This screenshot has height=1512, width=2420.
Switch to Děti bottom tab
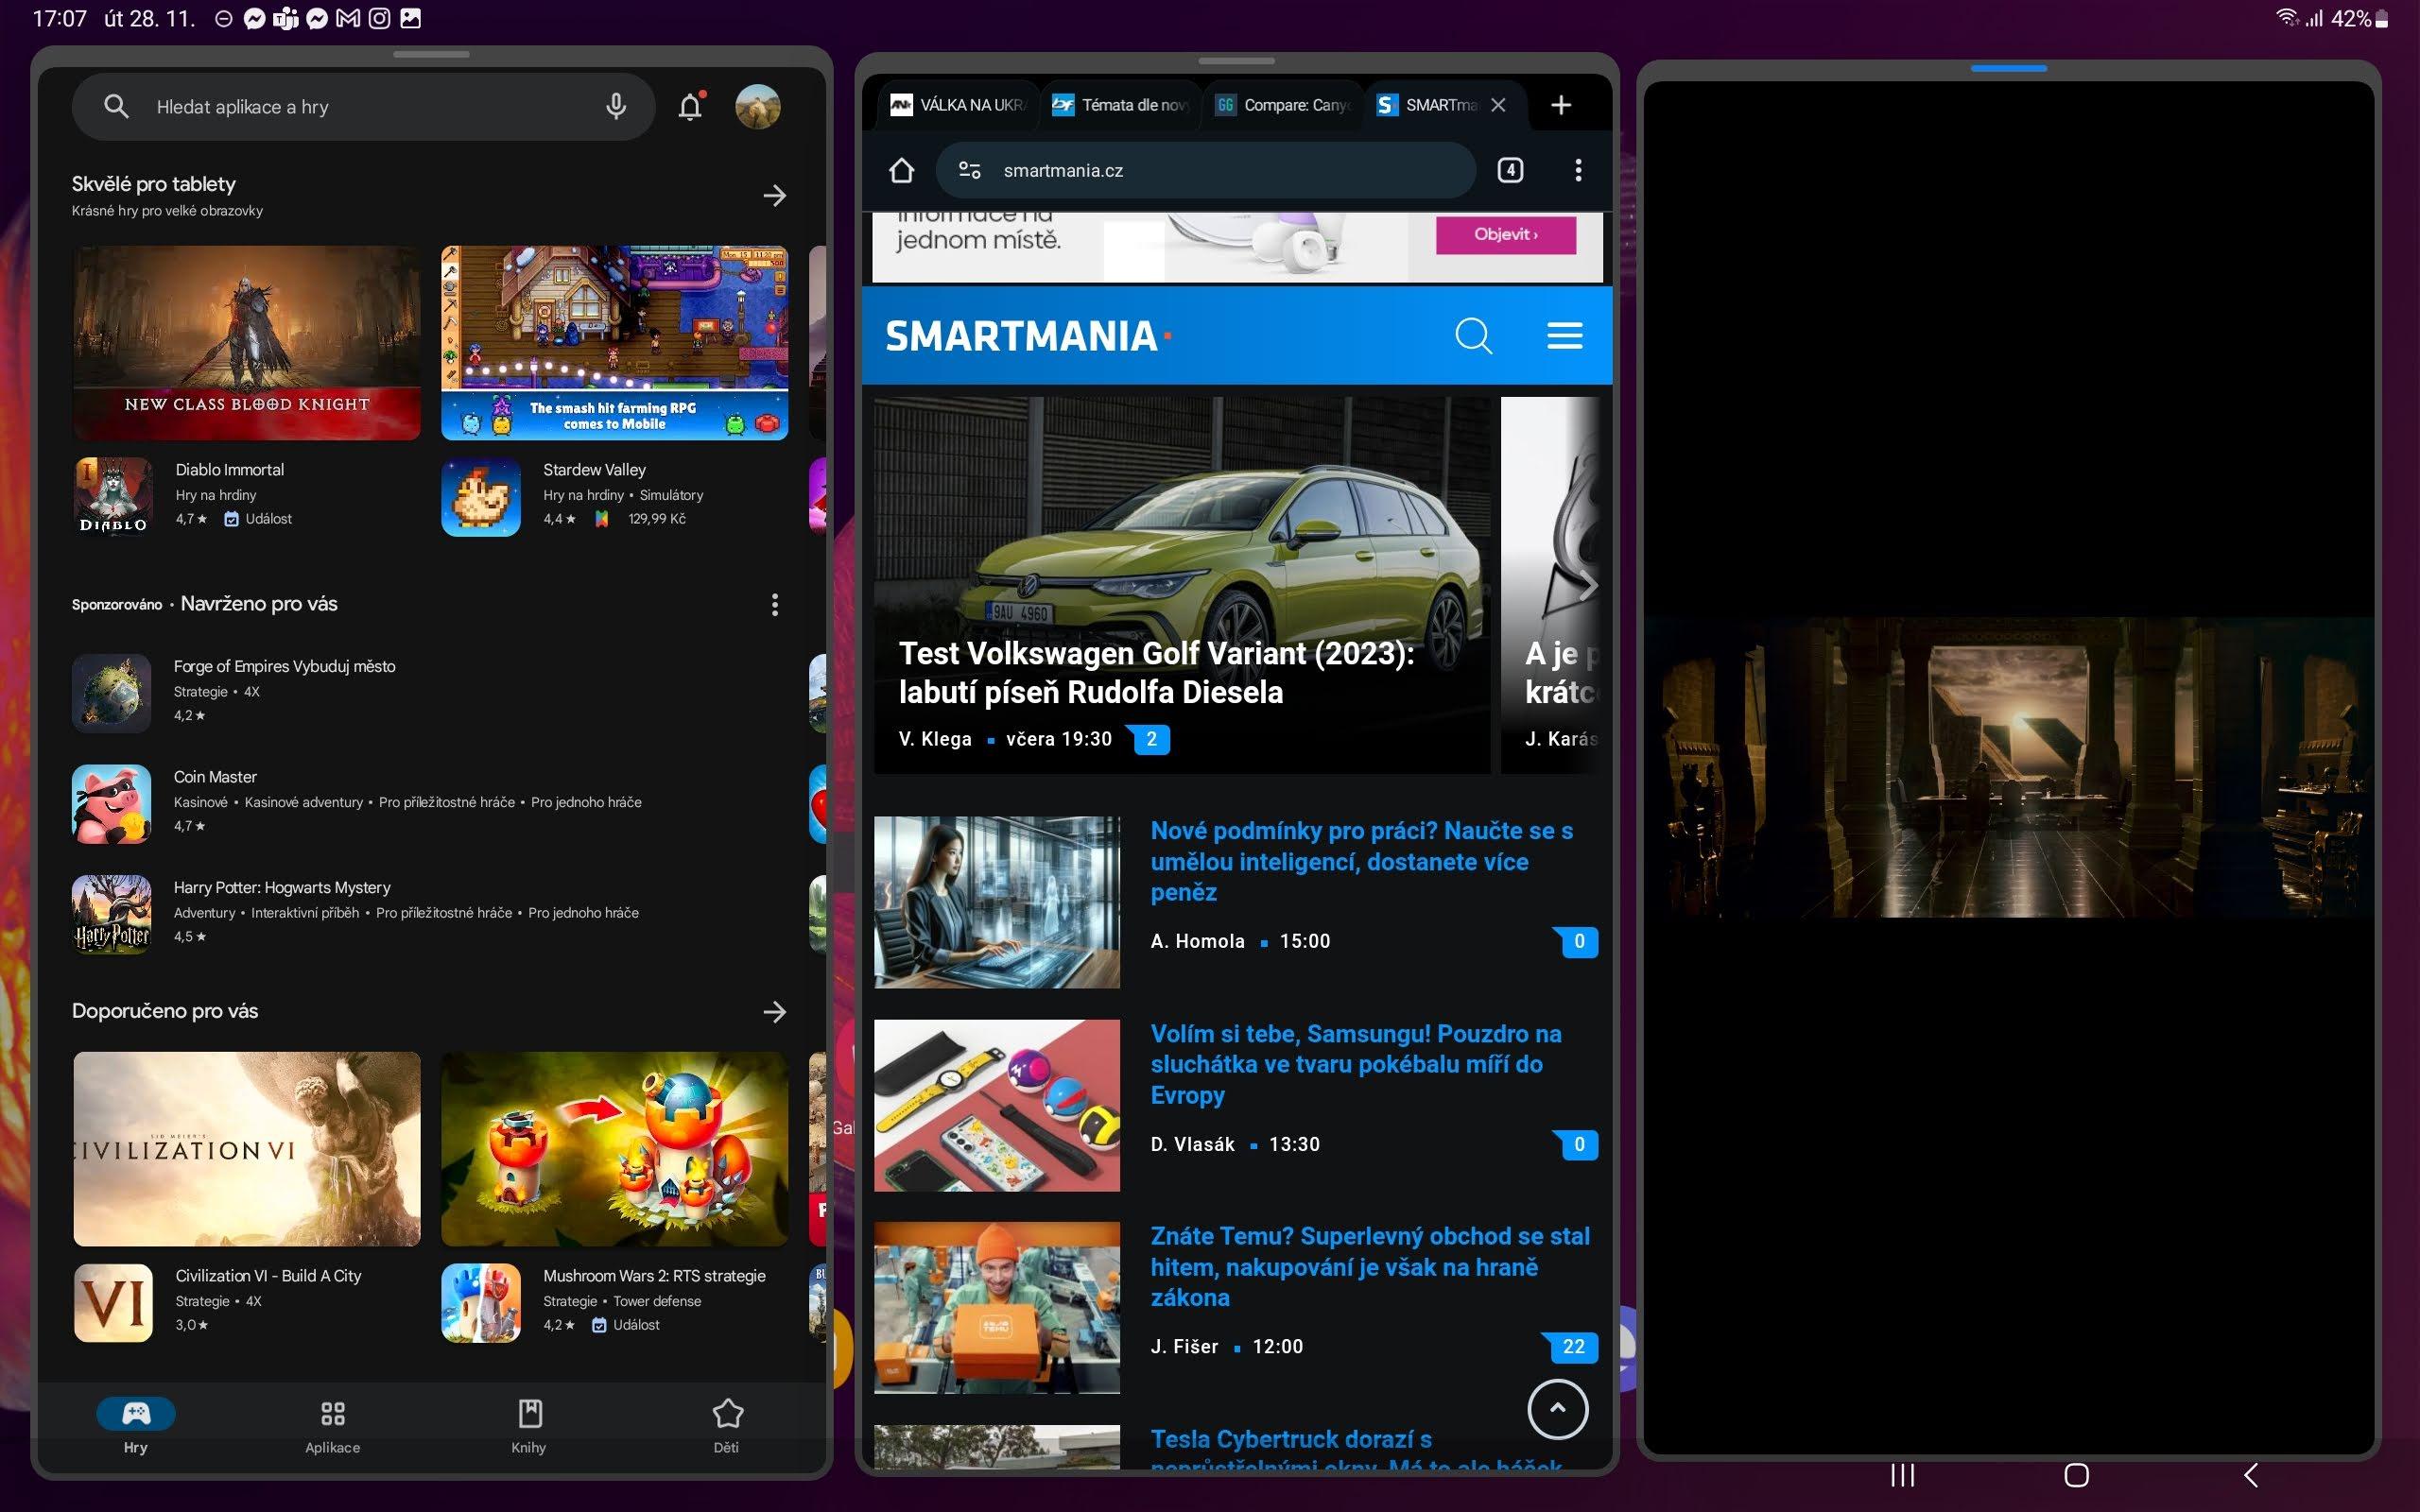click(x=727, y=1426)
